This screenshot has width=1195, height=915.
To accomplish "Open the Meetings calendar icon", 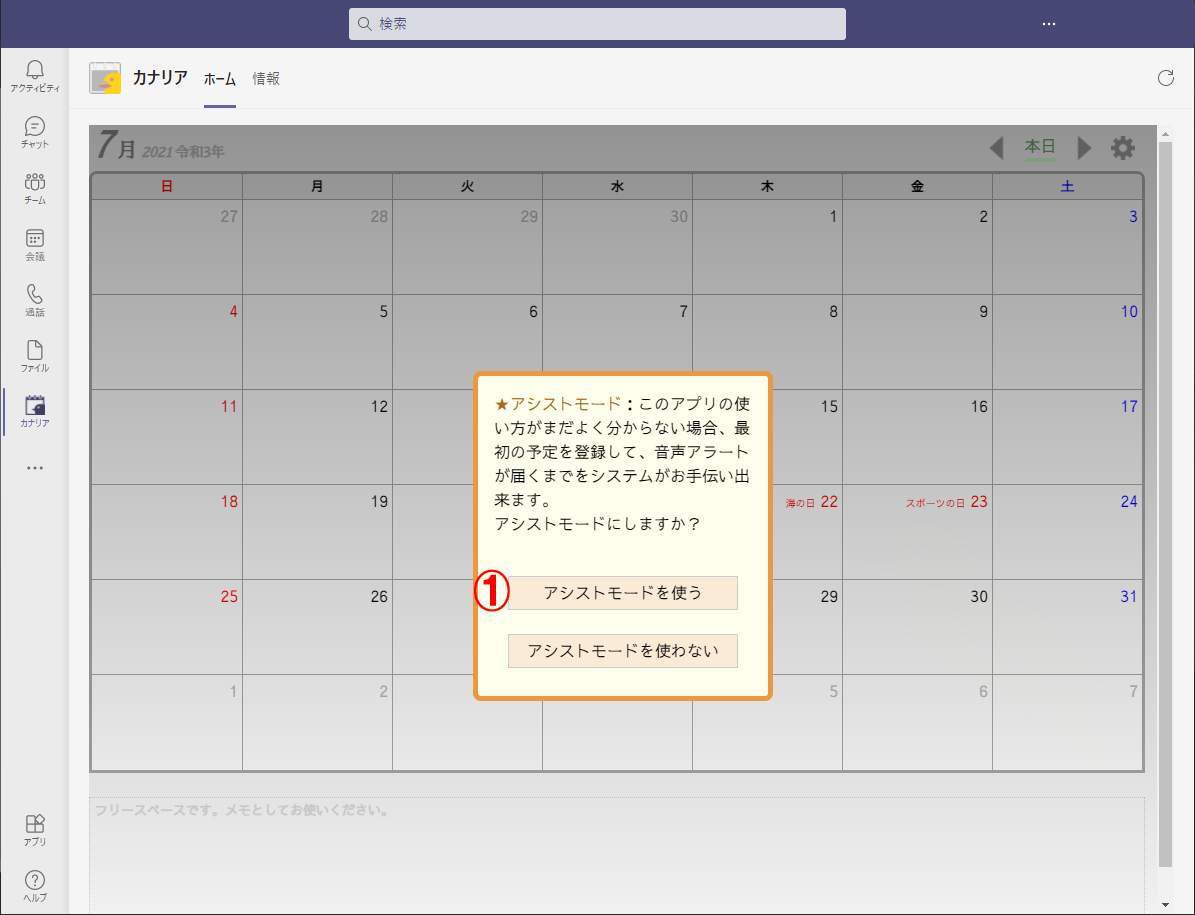I will (x=34, y=245).
